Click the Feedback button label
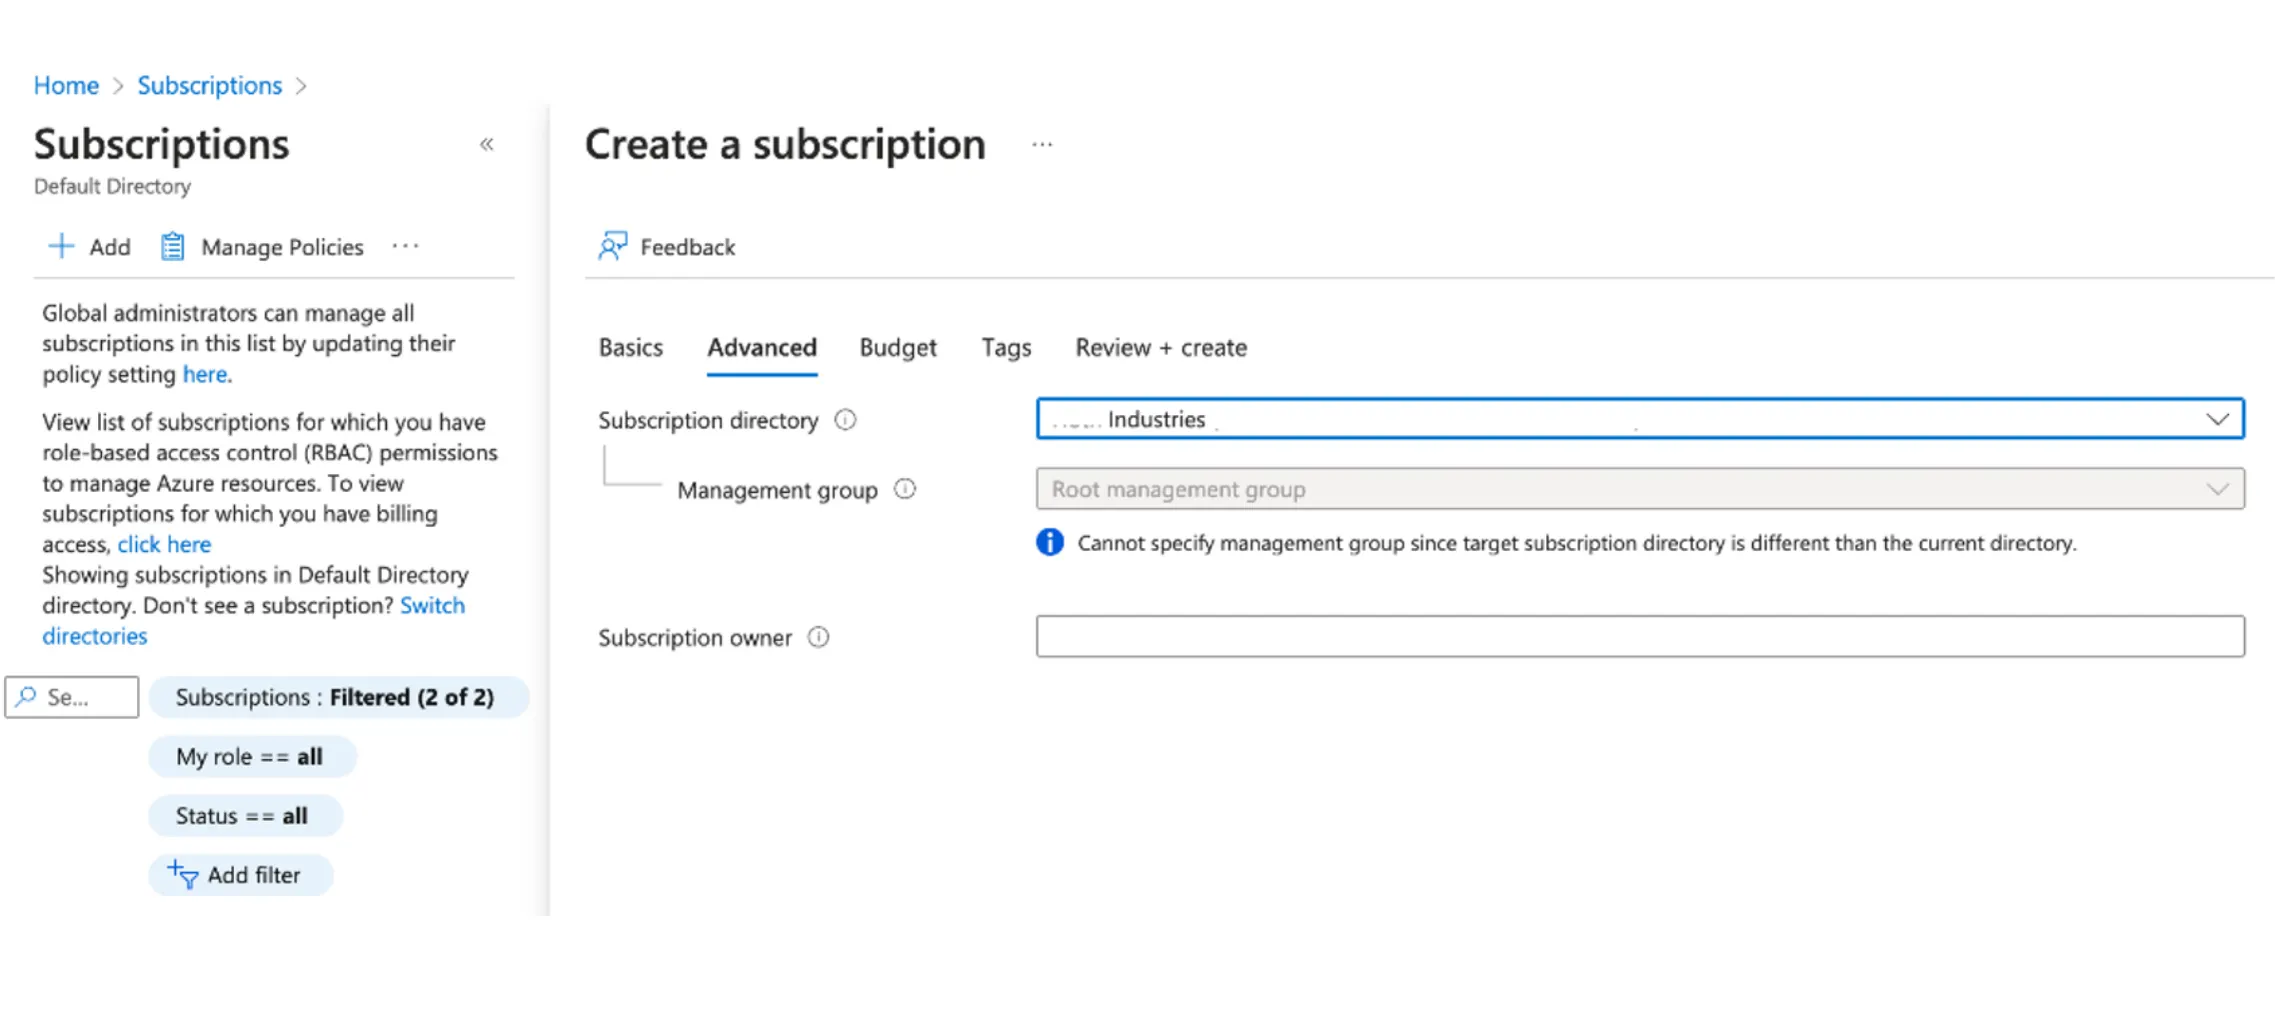 (687, 247)
